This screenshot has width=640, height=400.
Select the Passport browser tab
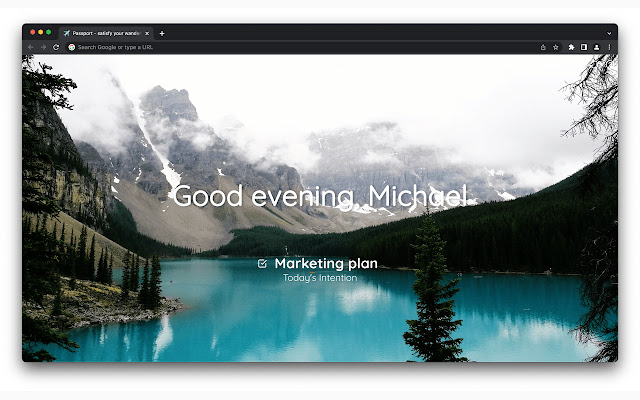coord(107,33)
